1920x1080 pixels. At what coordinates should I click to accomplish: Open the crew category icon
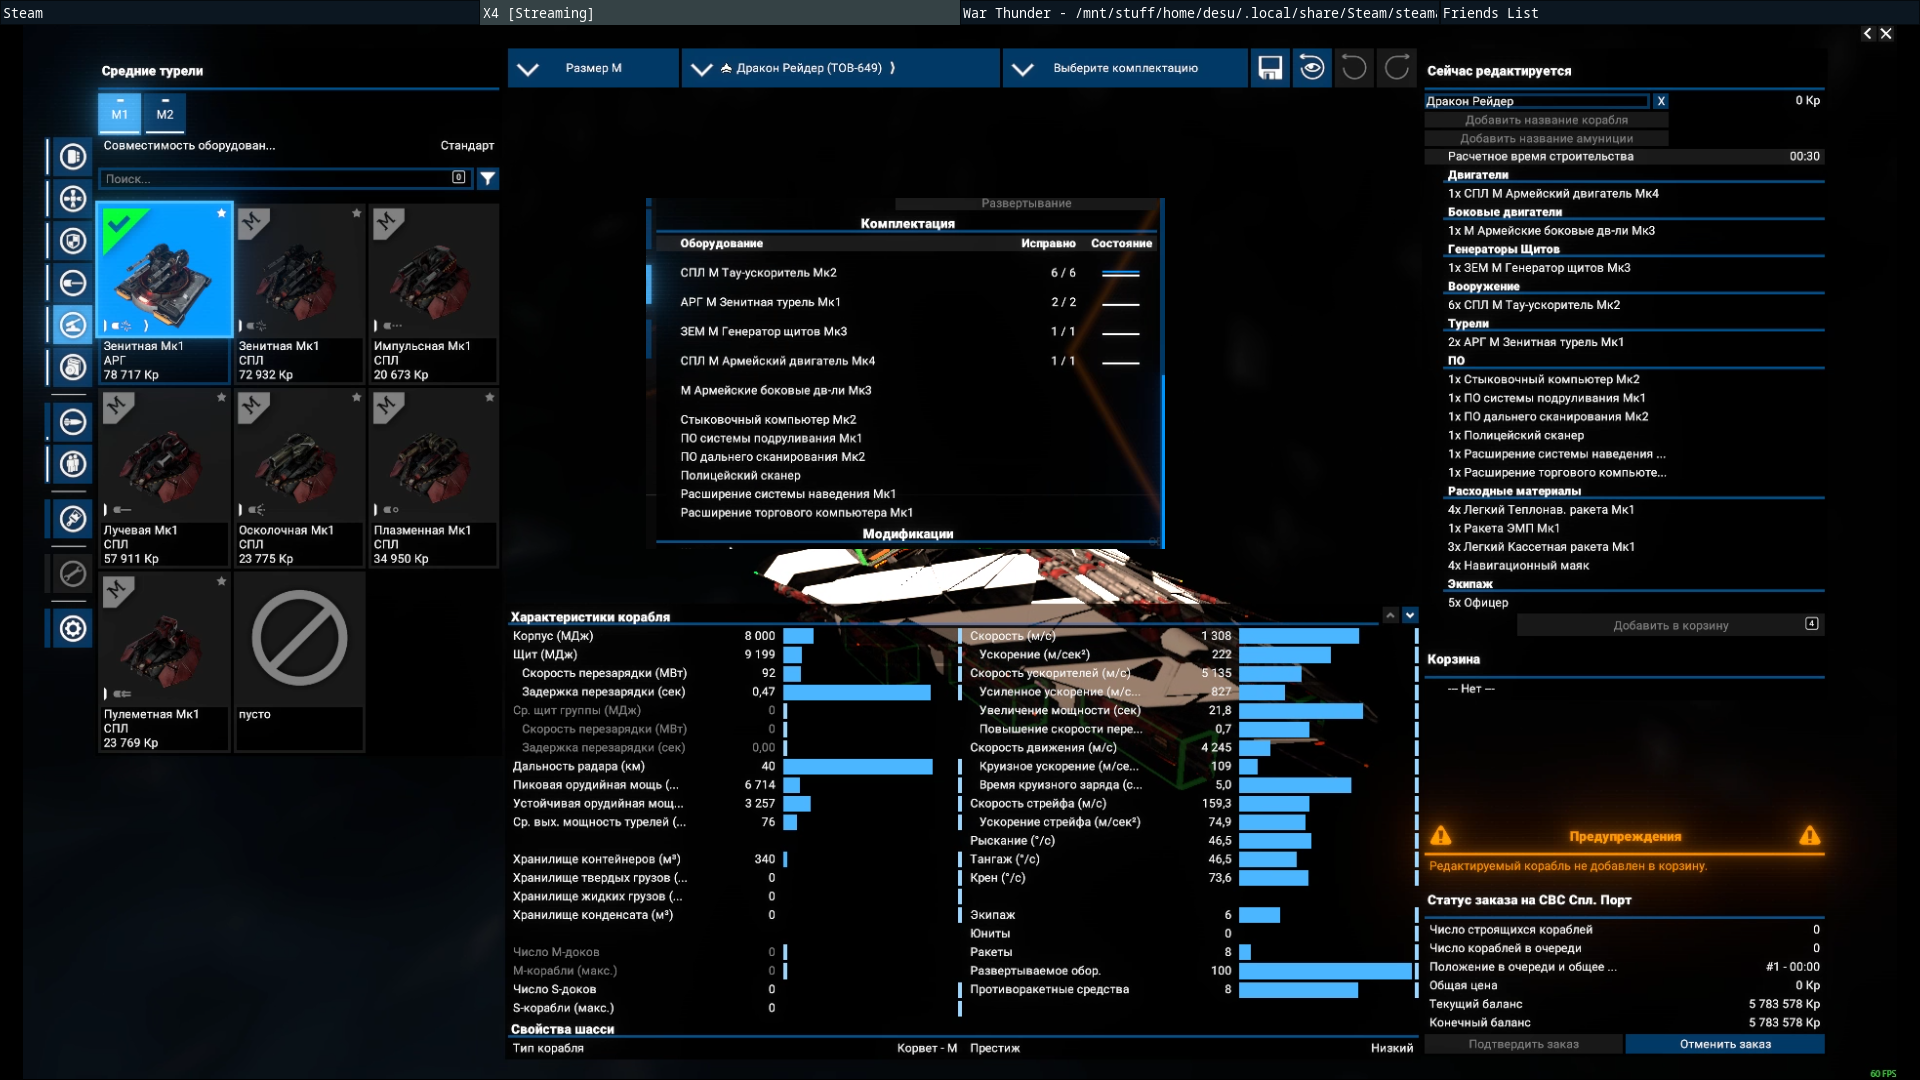(72, 464)
